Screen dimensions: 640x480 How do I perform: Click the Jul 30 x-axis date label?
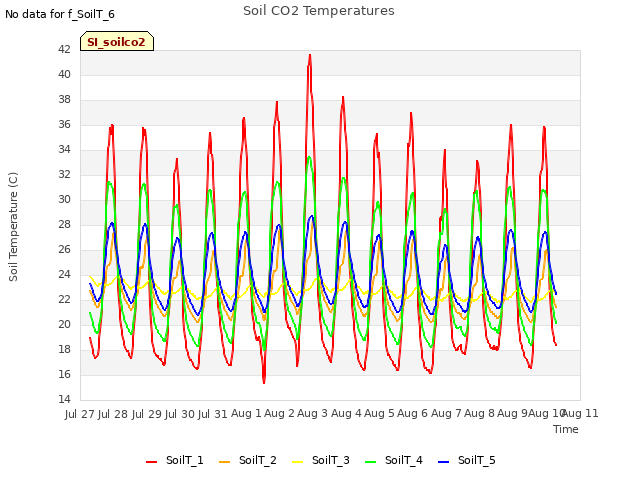coord(180,414)
